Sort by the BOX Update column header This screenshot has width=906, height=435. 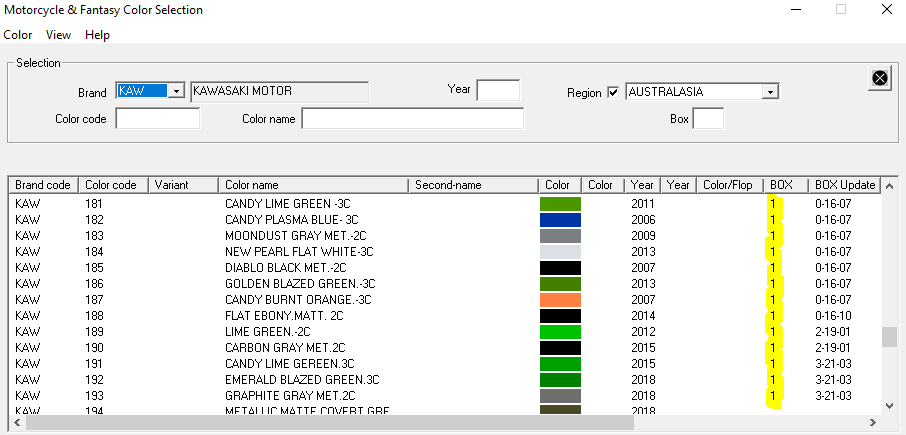(x=844, y=185)
